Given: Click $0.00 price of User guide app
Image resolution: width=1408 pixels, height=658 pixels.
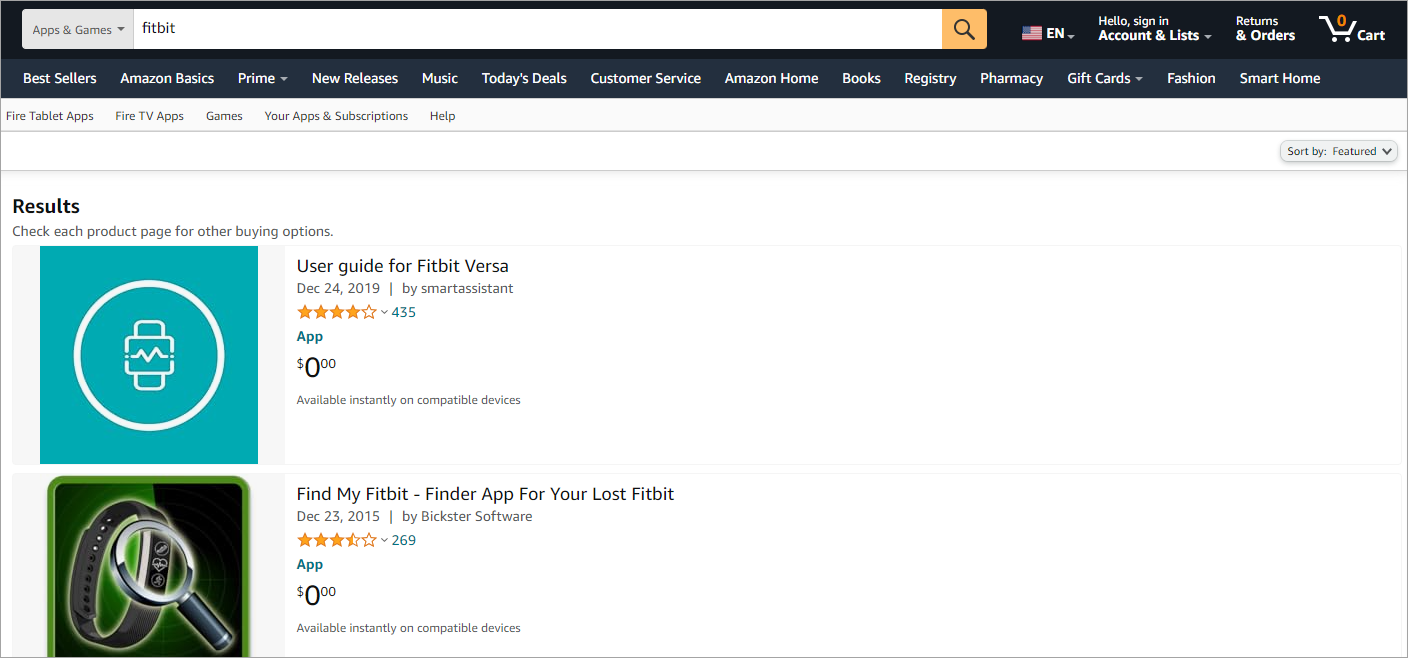Looking at the screenshot, I should coord(316,368).
